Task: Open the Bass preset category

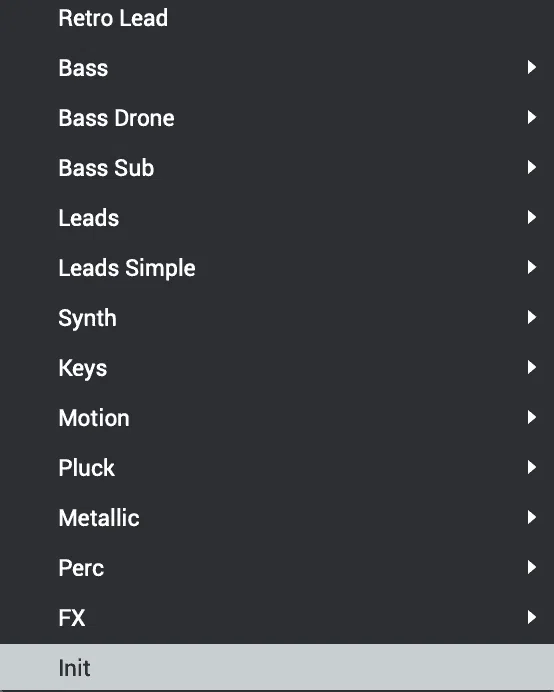Action: 277,68
